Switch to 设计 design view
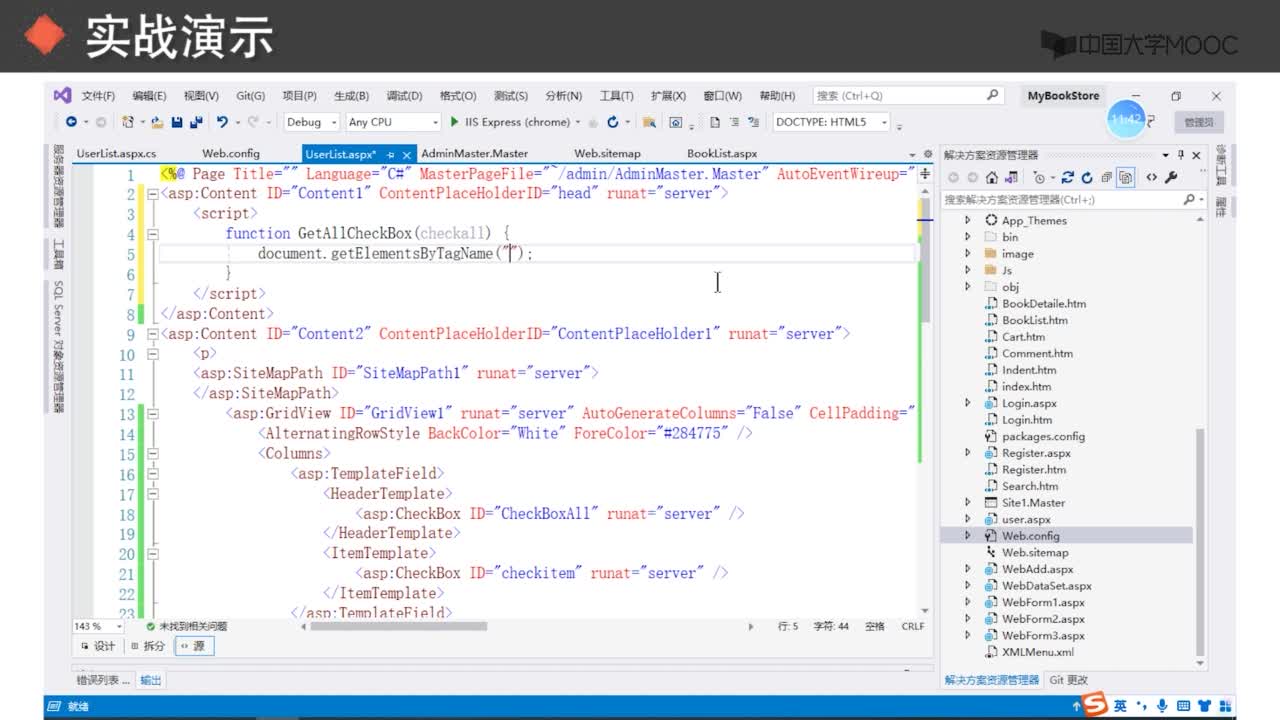Image resolution: width=1280 pixels, height=720 pixels. point(99,647)
